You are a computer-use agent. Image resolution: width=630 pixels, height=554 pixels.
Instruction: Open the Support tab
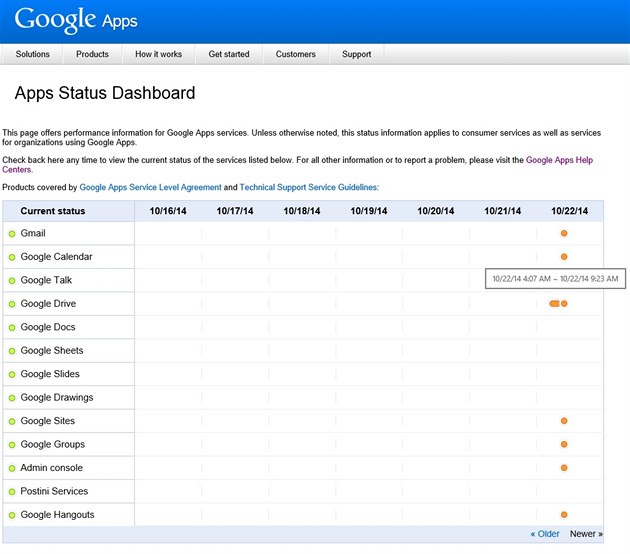pos(356,54)
